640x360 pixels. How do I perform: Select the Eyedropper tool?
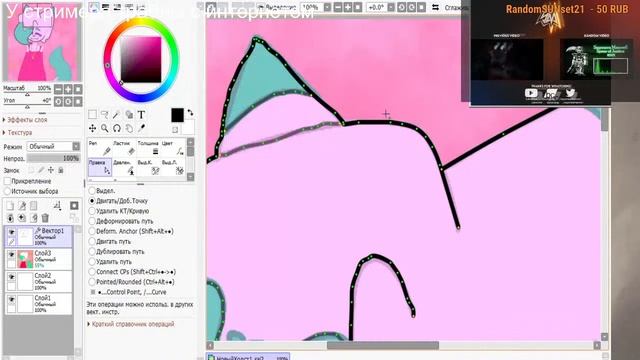(x=141, y=129)
